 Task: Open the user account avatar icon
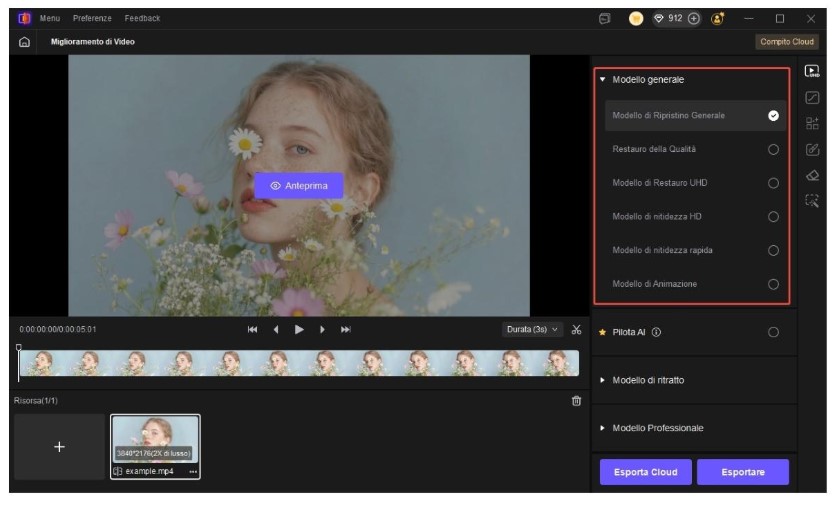click(717, 19)
